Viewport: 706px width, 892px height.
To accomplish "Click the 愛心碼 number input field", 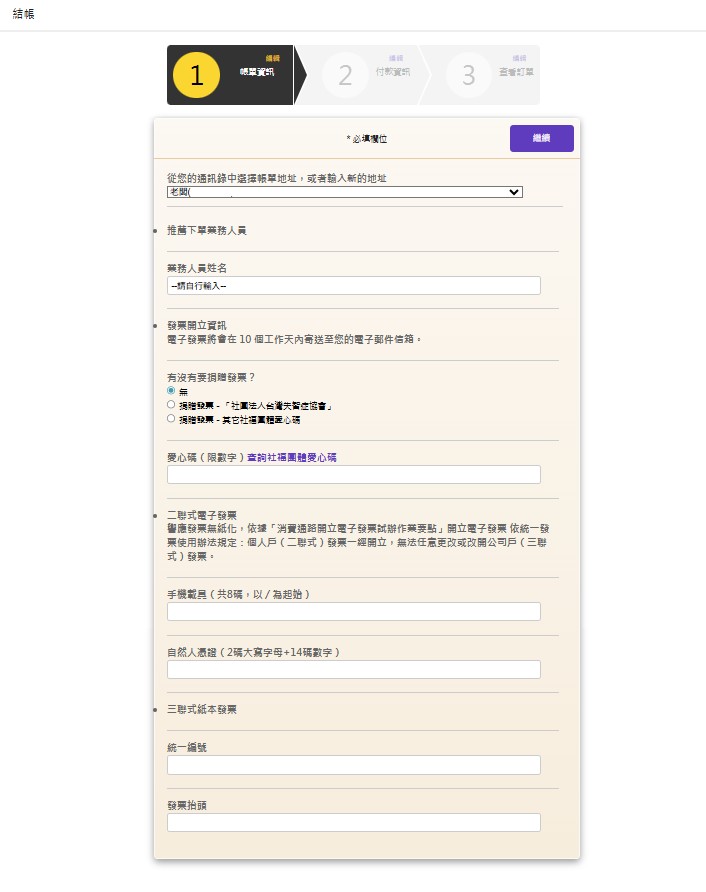I will click(x=354, y=474).
